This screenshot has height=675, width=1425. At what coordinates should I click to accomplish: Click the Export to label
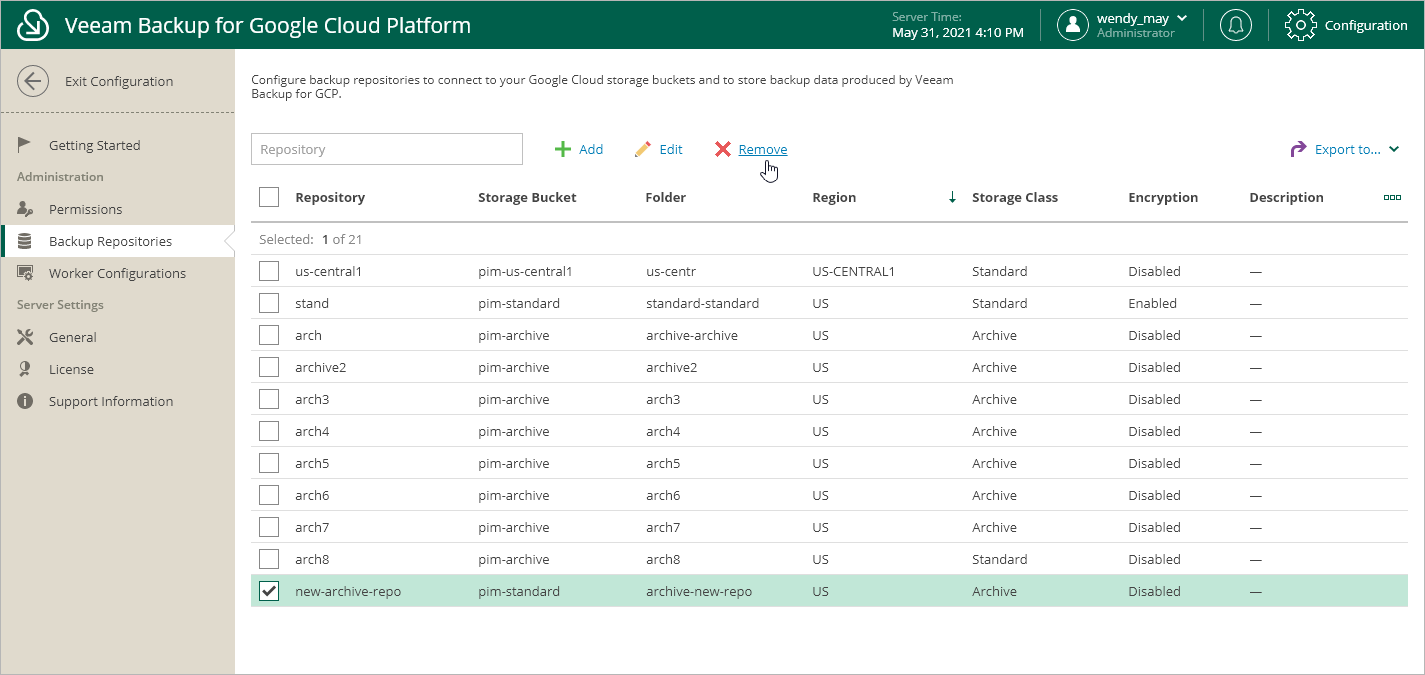coord(1348,149)
